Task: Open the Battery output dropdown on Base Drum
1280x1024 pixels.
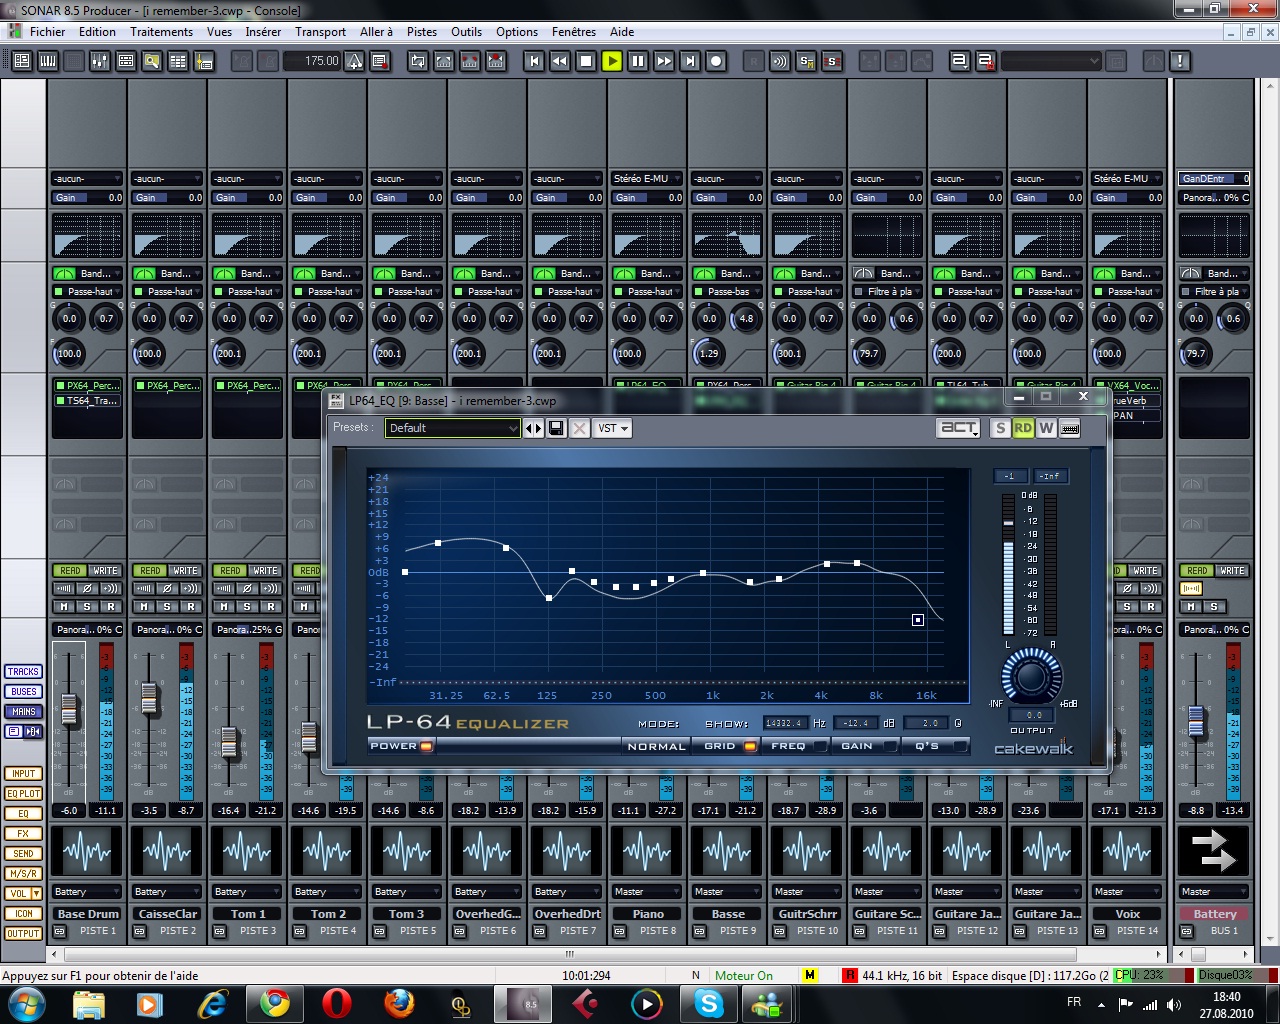Action: point(87,892)
